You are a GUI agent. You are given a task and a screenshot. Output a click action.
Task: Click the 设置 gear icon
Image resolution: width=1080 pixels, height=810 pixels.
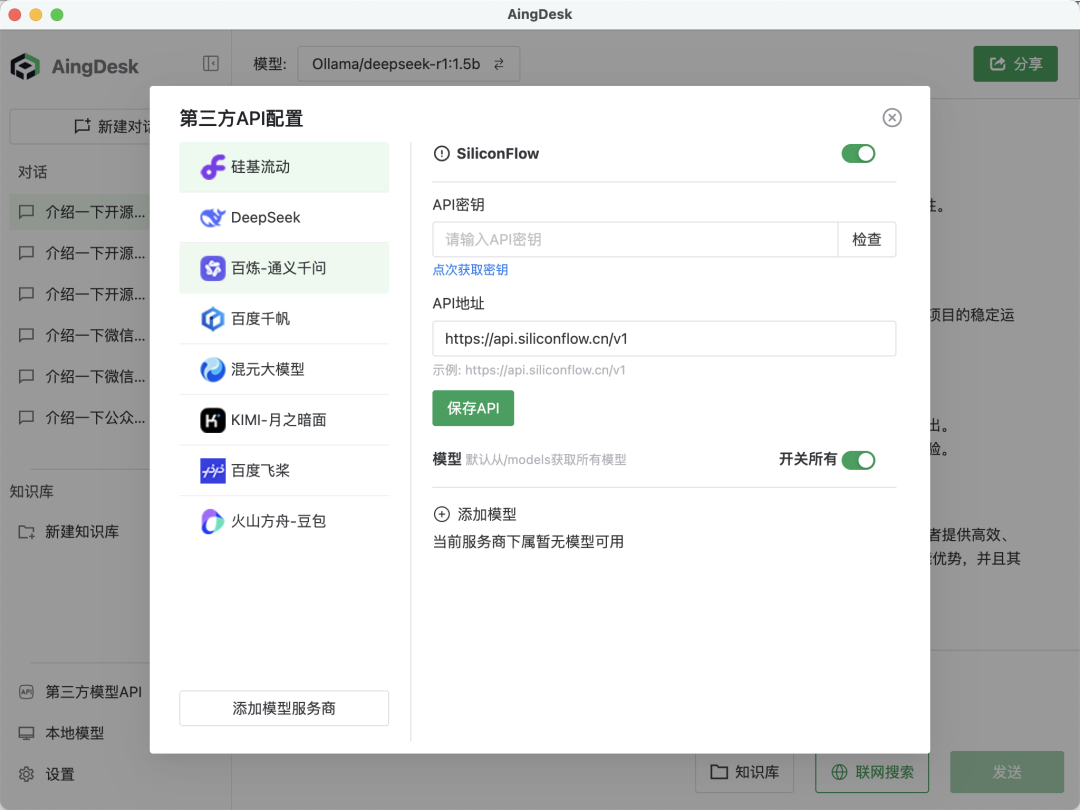(26, 774)
